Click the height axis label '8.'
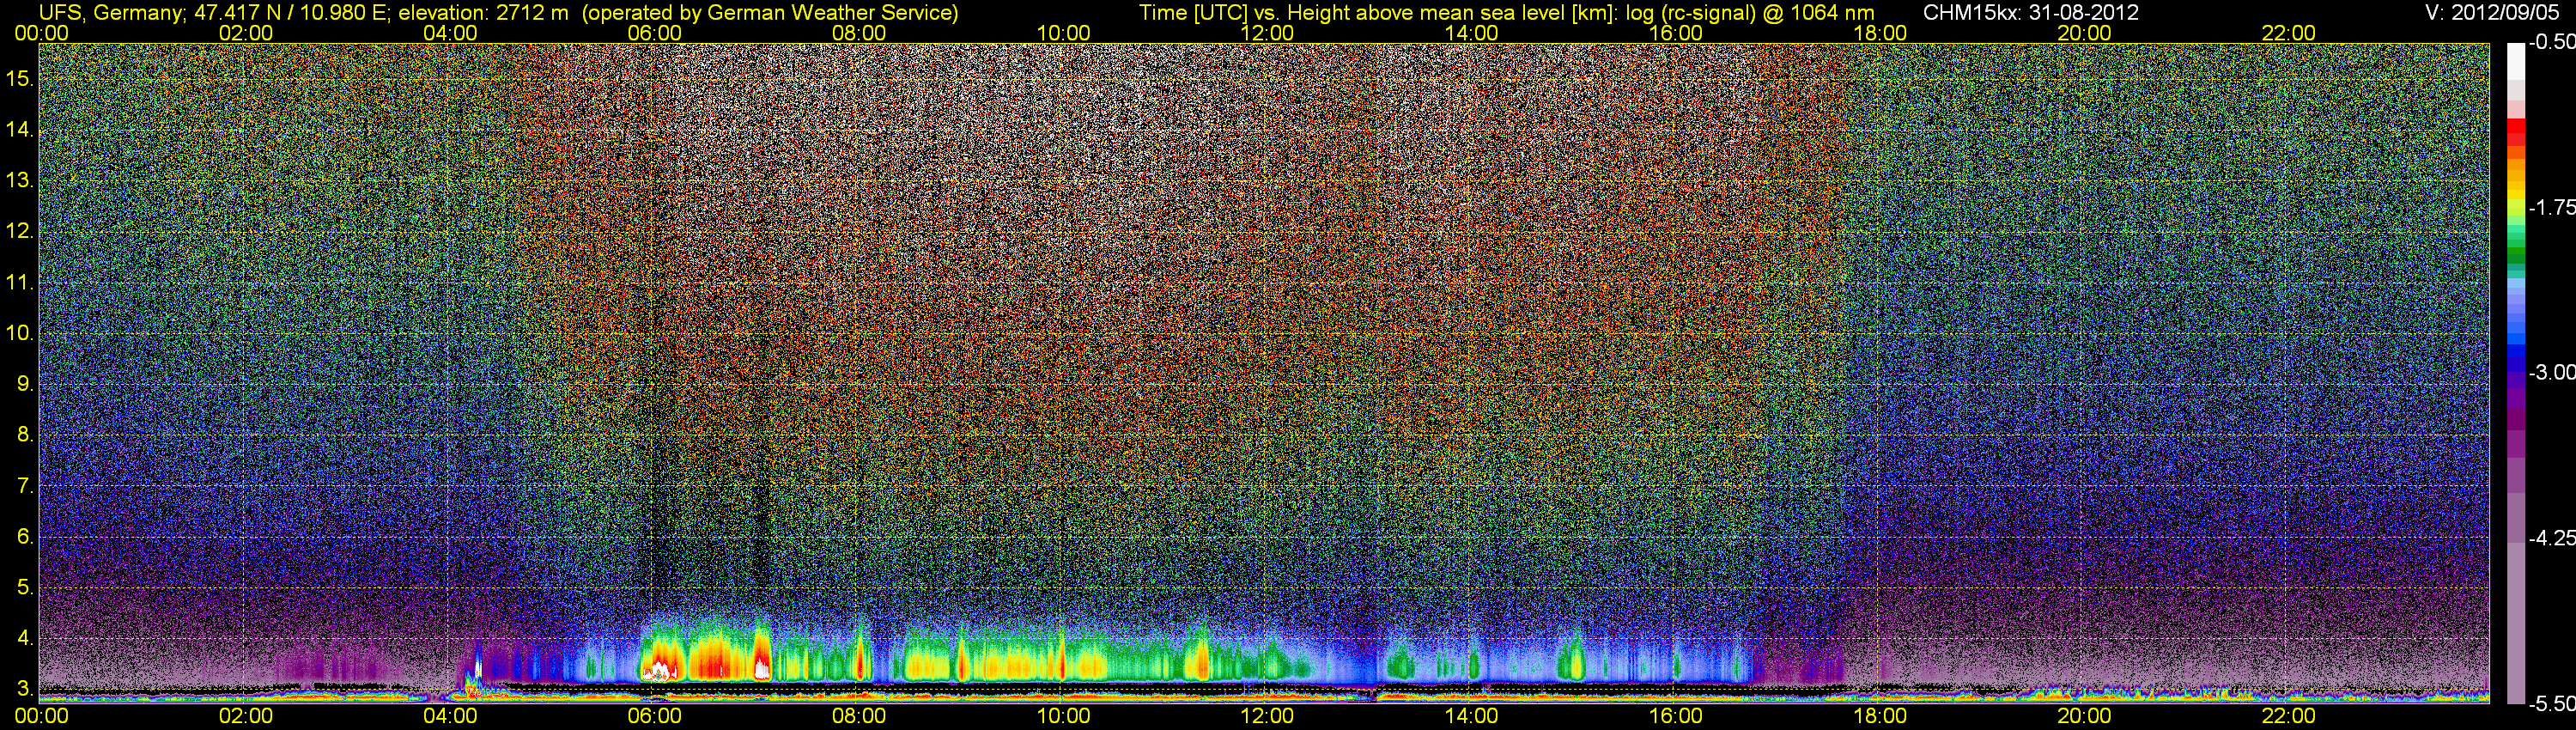This screenshot has height=730, width=2576. coord(25,435)
